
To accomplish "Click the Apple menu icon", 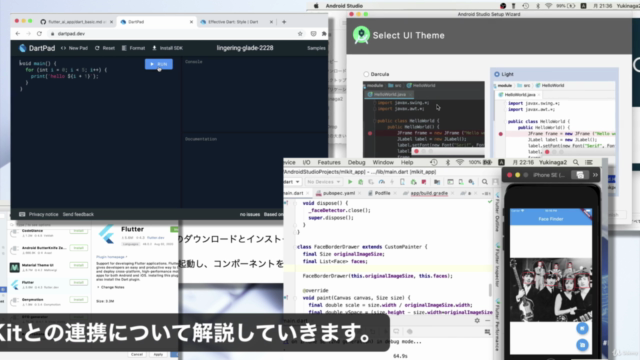I will click(x=316, y=6).
